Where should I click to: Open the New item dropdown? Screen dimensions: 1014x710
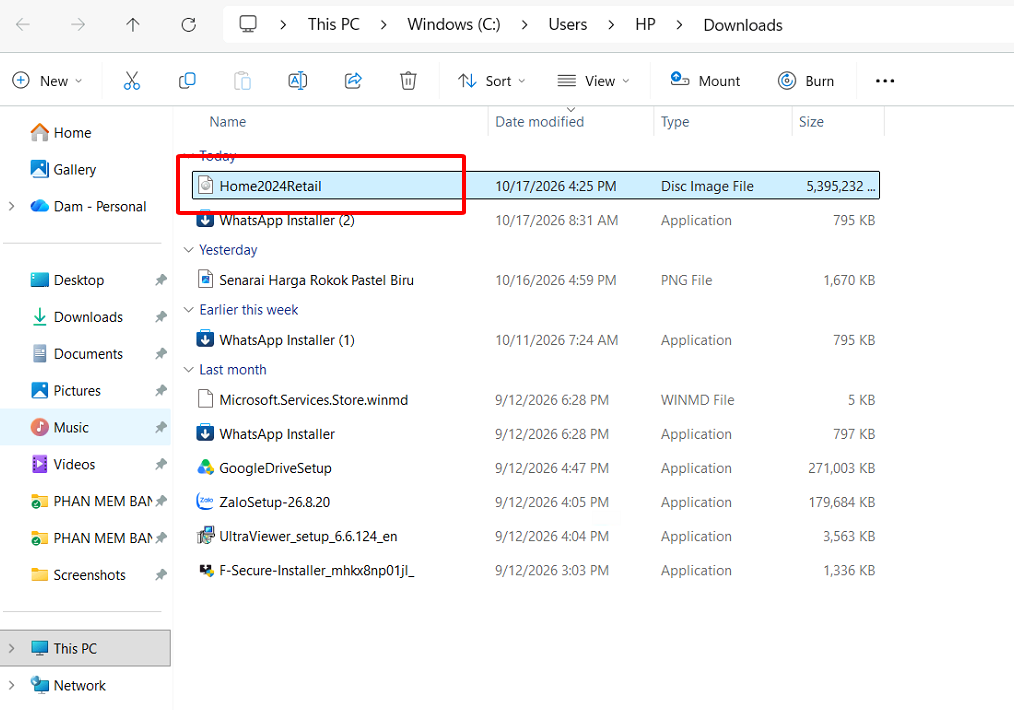pos(48,81)
